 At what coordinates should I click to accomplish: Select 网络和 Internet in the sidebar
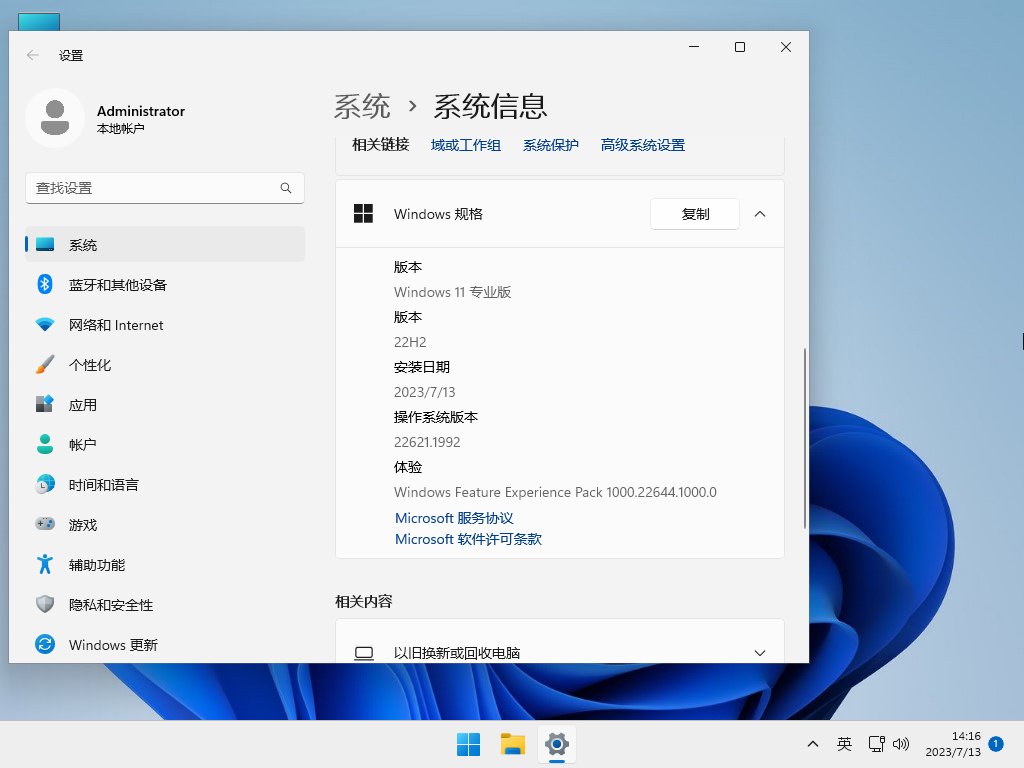point(117,324)
